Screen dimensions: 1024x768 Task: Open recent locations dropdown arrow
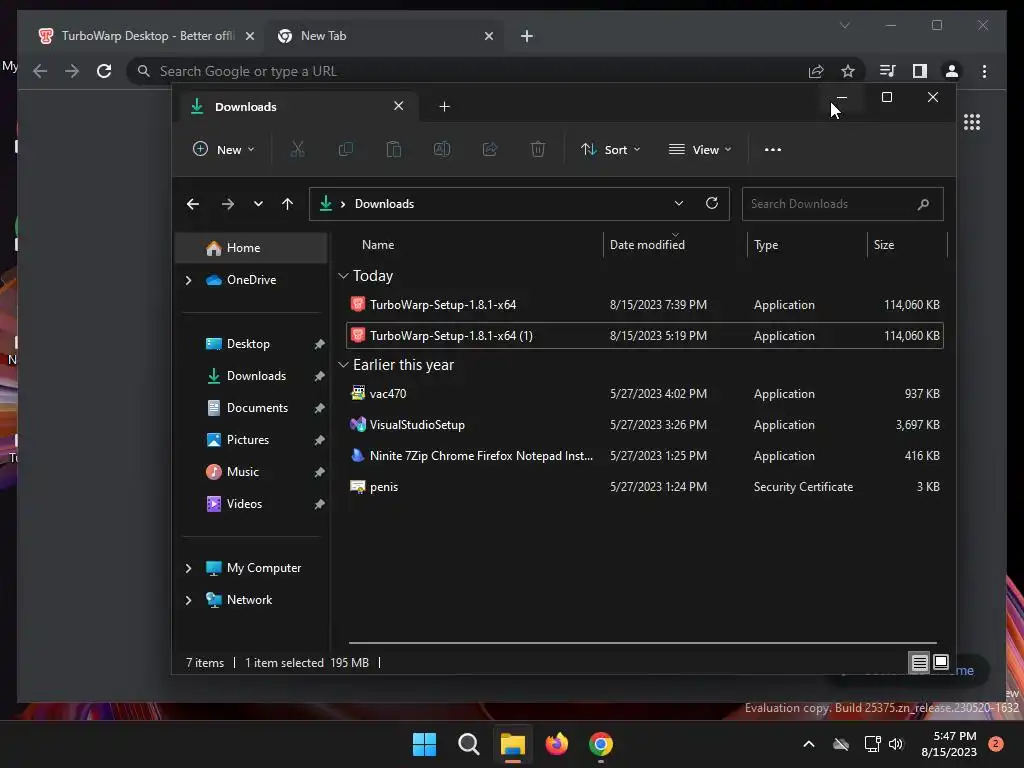[x=258, y=204]
